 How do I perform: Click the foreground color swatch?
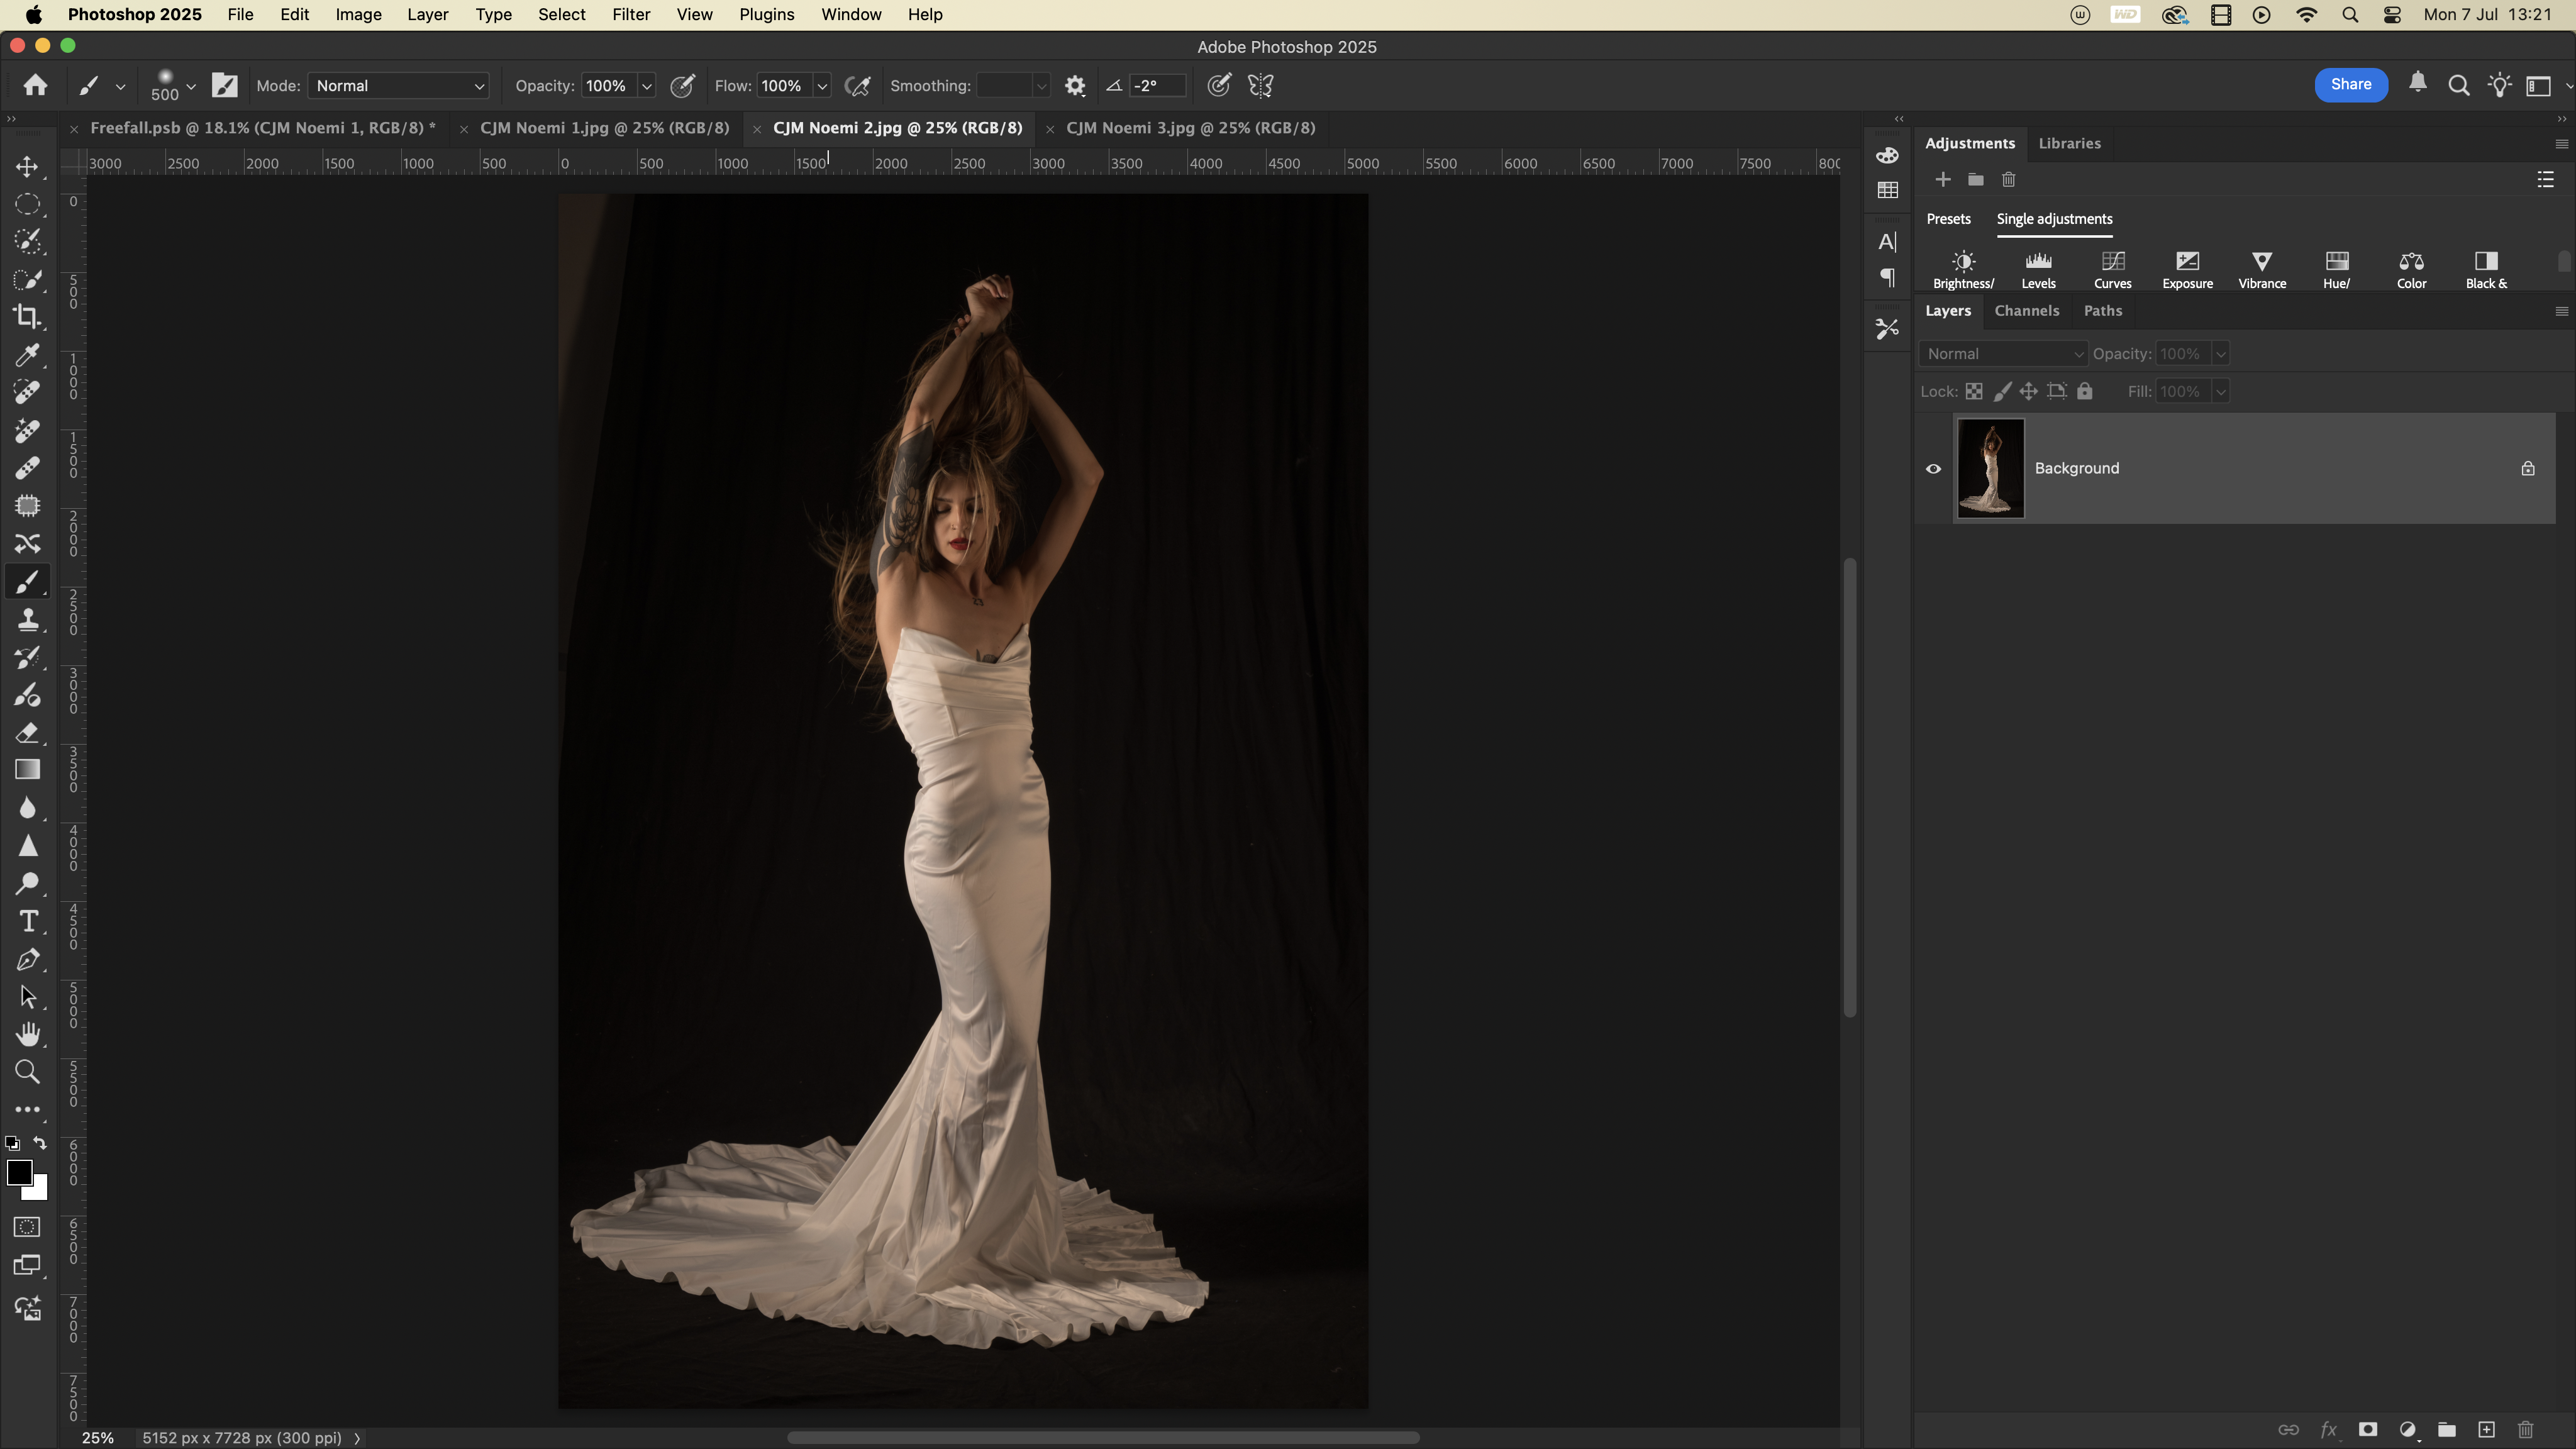19,1173
